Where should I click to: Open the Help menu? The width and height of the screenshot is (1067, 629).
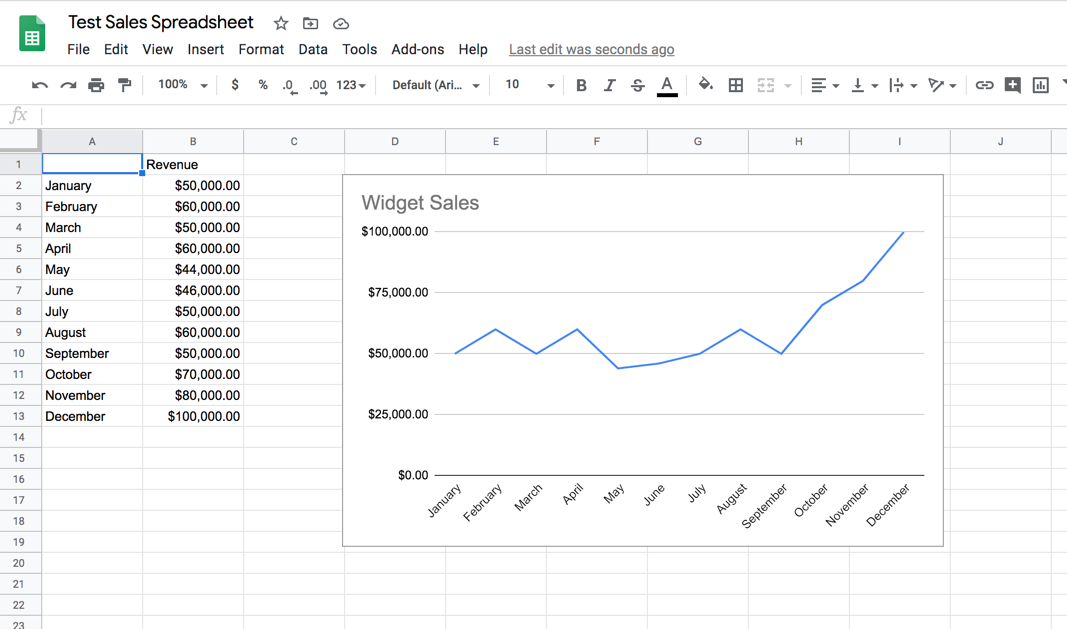click(472, 49)
